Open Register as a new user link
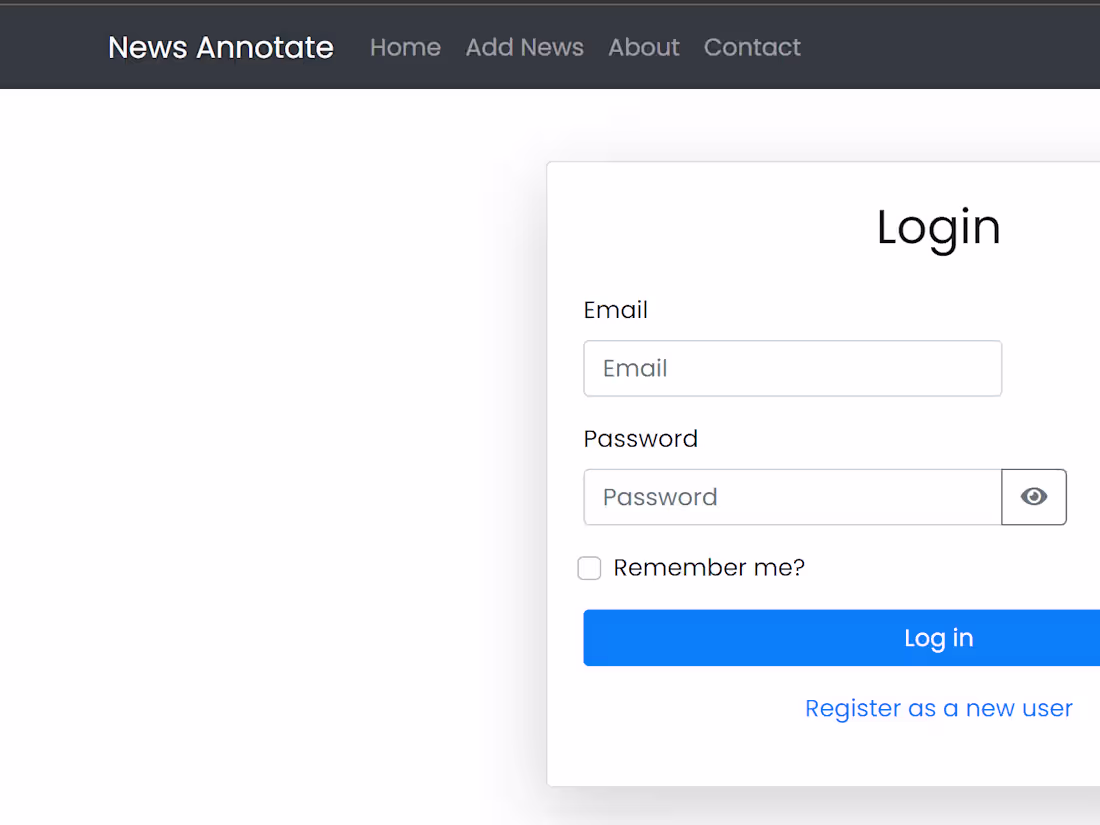The height and width of the screenshot is (825, 1100). tap(938, 708)
